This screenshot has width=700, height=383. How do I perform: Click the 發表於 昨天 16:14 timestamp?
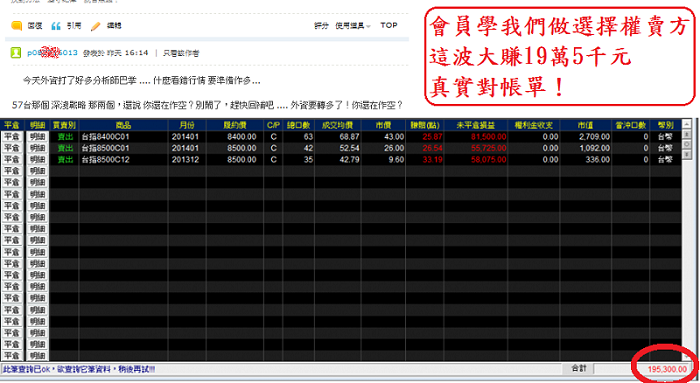116,53
